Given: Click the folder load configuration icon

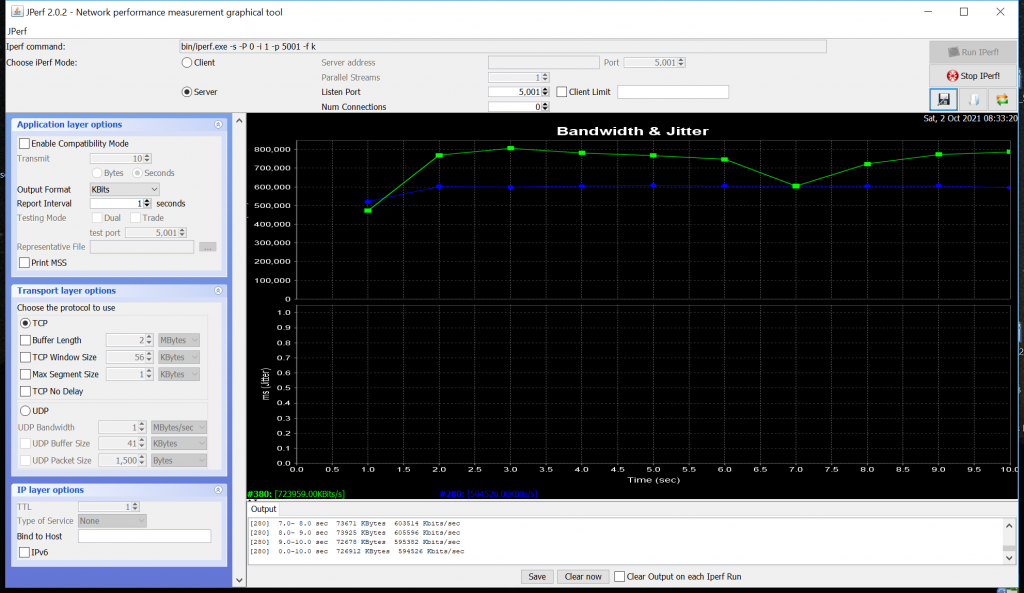Looking at the screenshot, I should pos(973,99).
